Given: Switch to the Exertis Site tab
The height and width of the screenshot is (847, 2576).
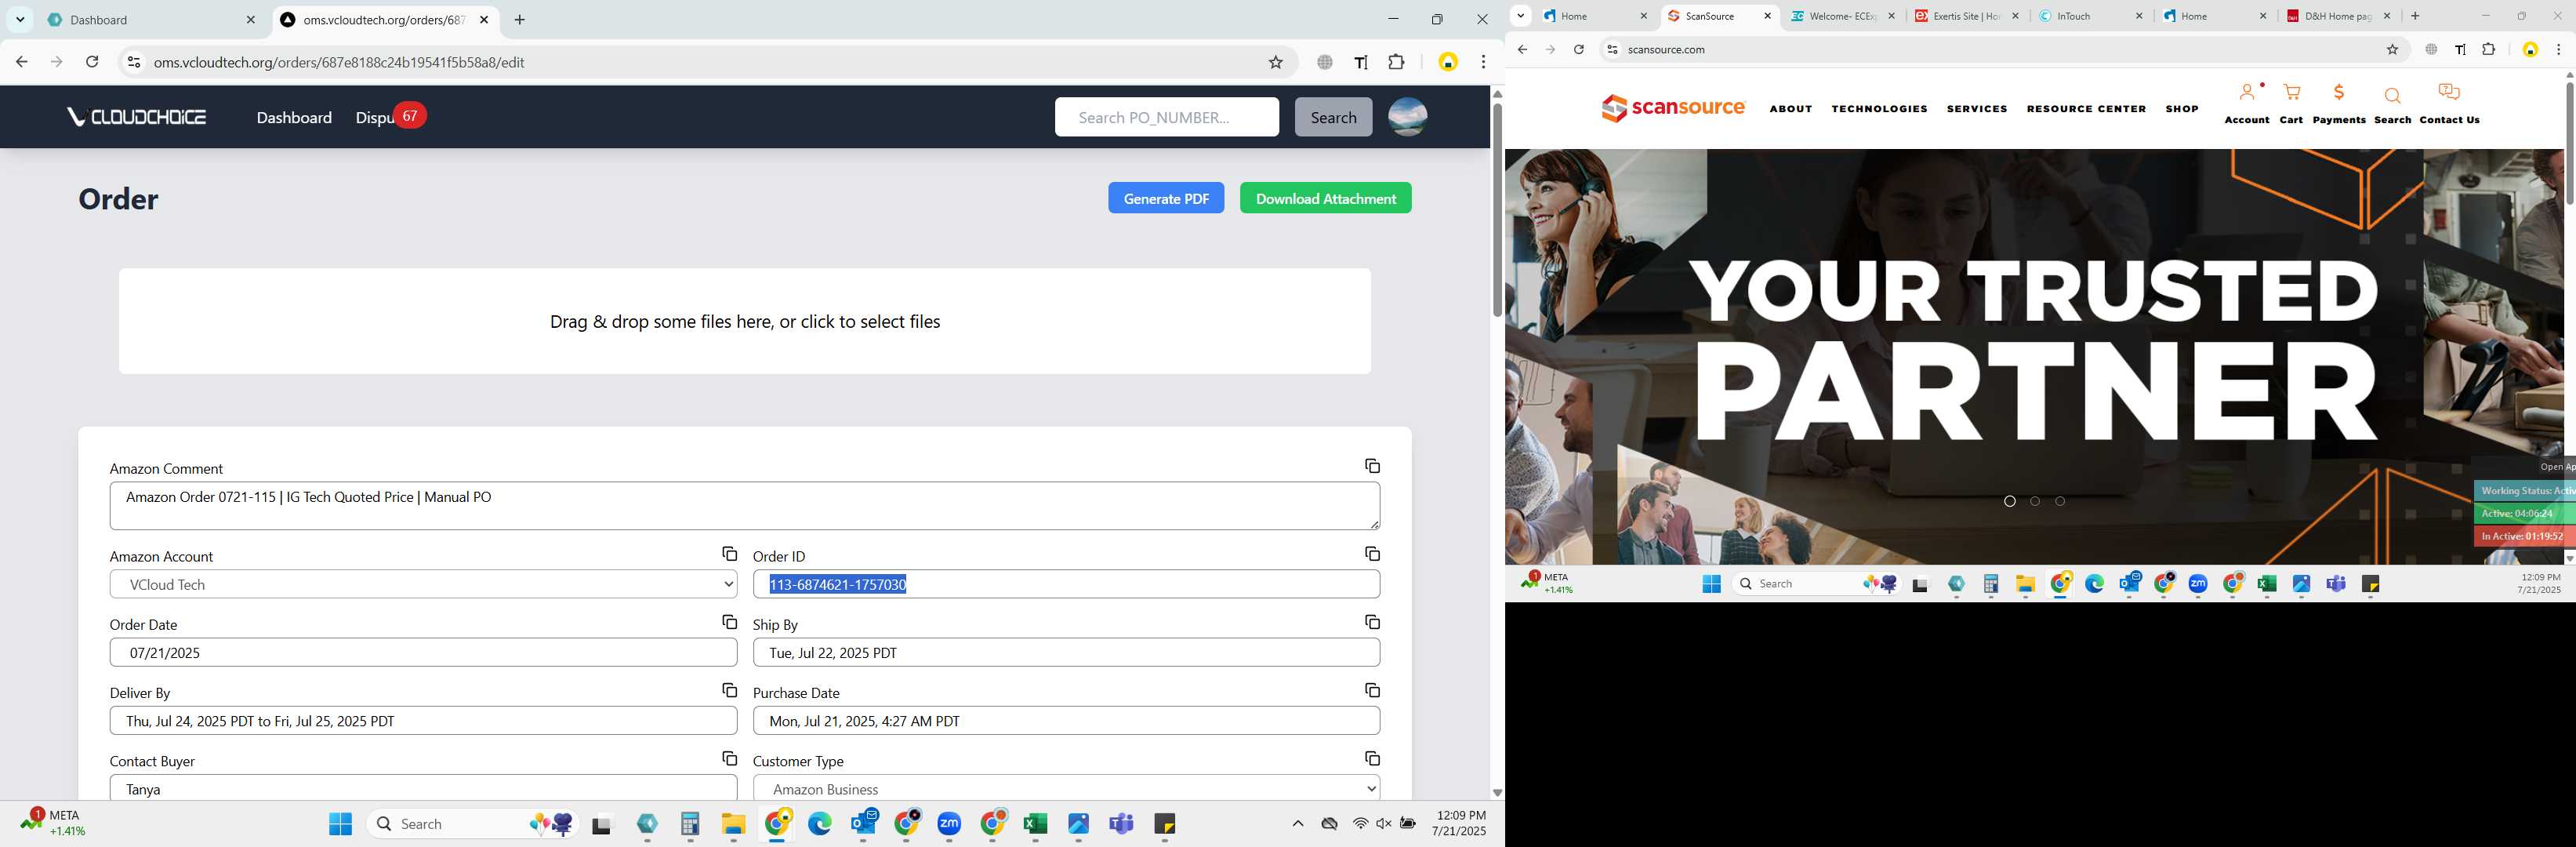Looking at the screenshot, I should [1965, 16].
